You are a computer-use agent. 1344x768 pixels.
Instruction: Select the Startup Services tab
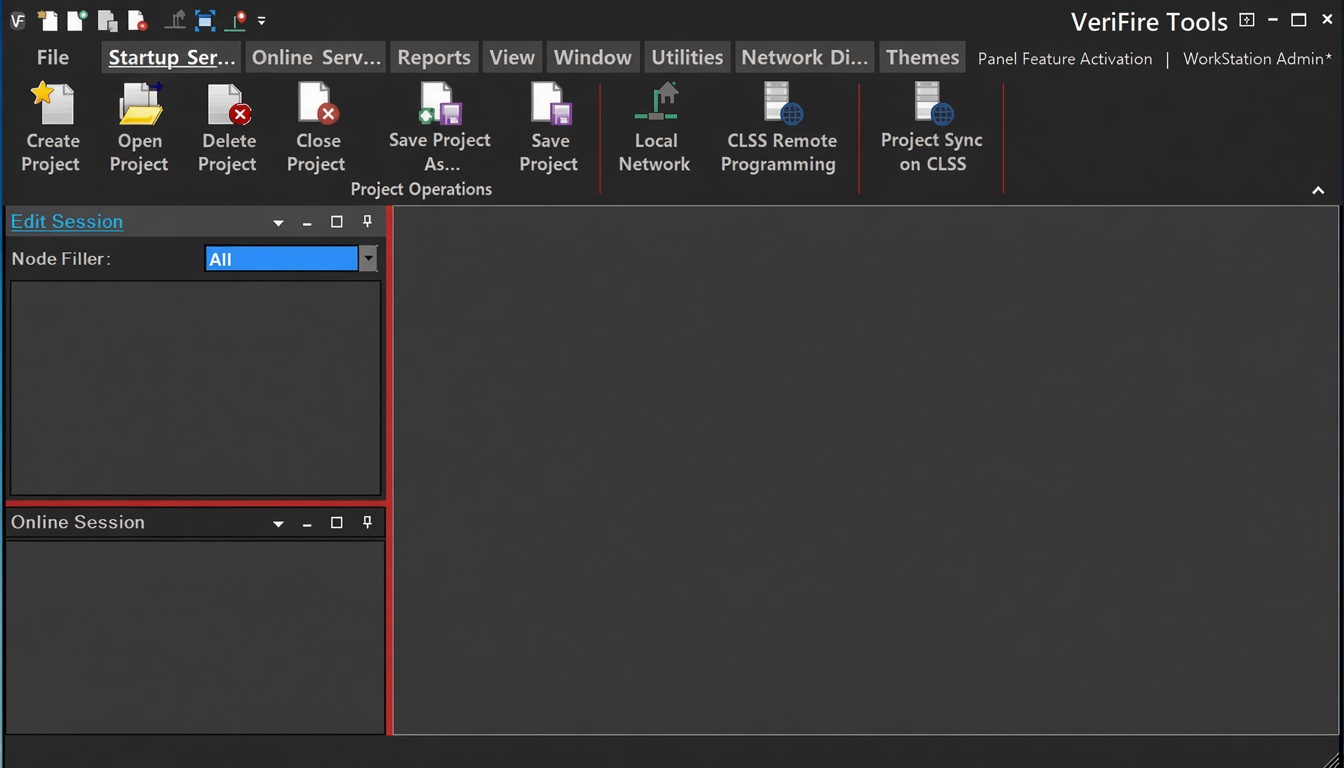[172, 58]
